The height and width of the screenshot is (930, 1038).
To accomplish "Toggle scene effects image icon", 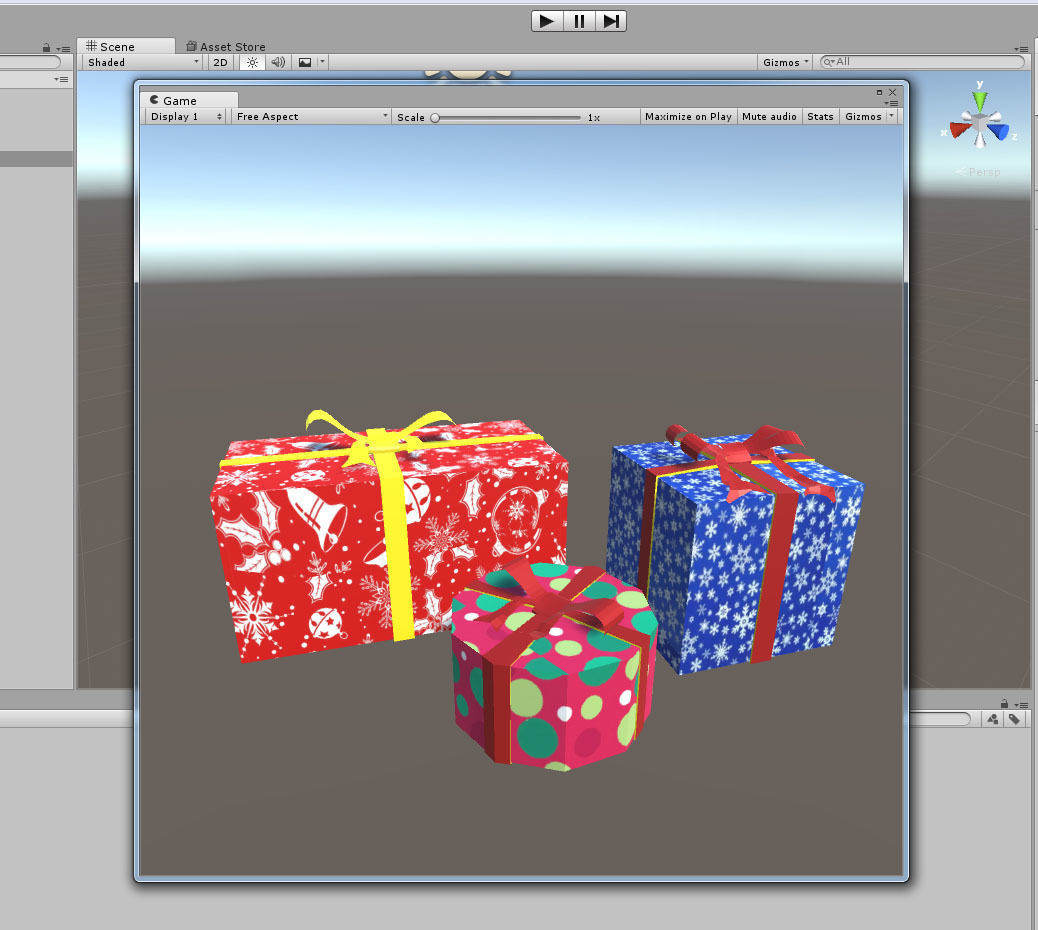I will click(305, 62).
